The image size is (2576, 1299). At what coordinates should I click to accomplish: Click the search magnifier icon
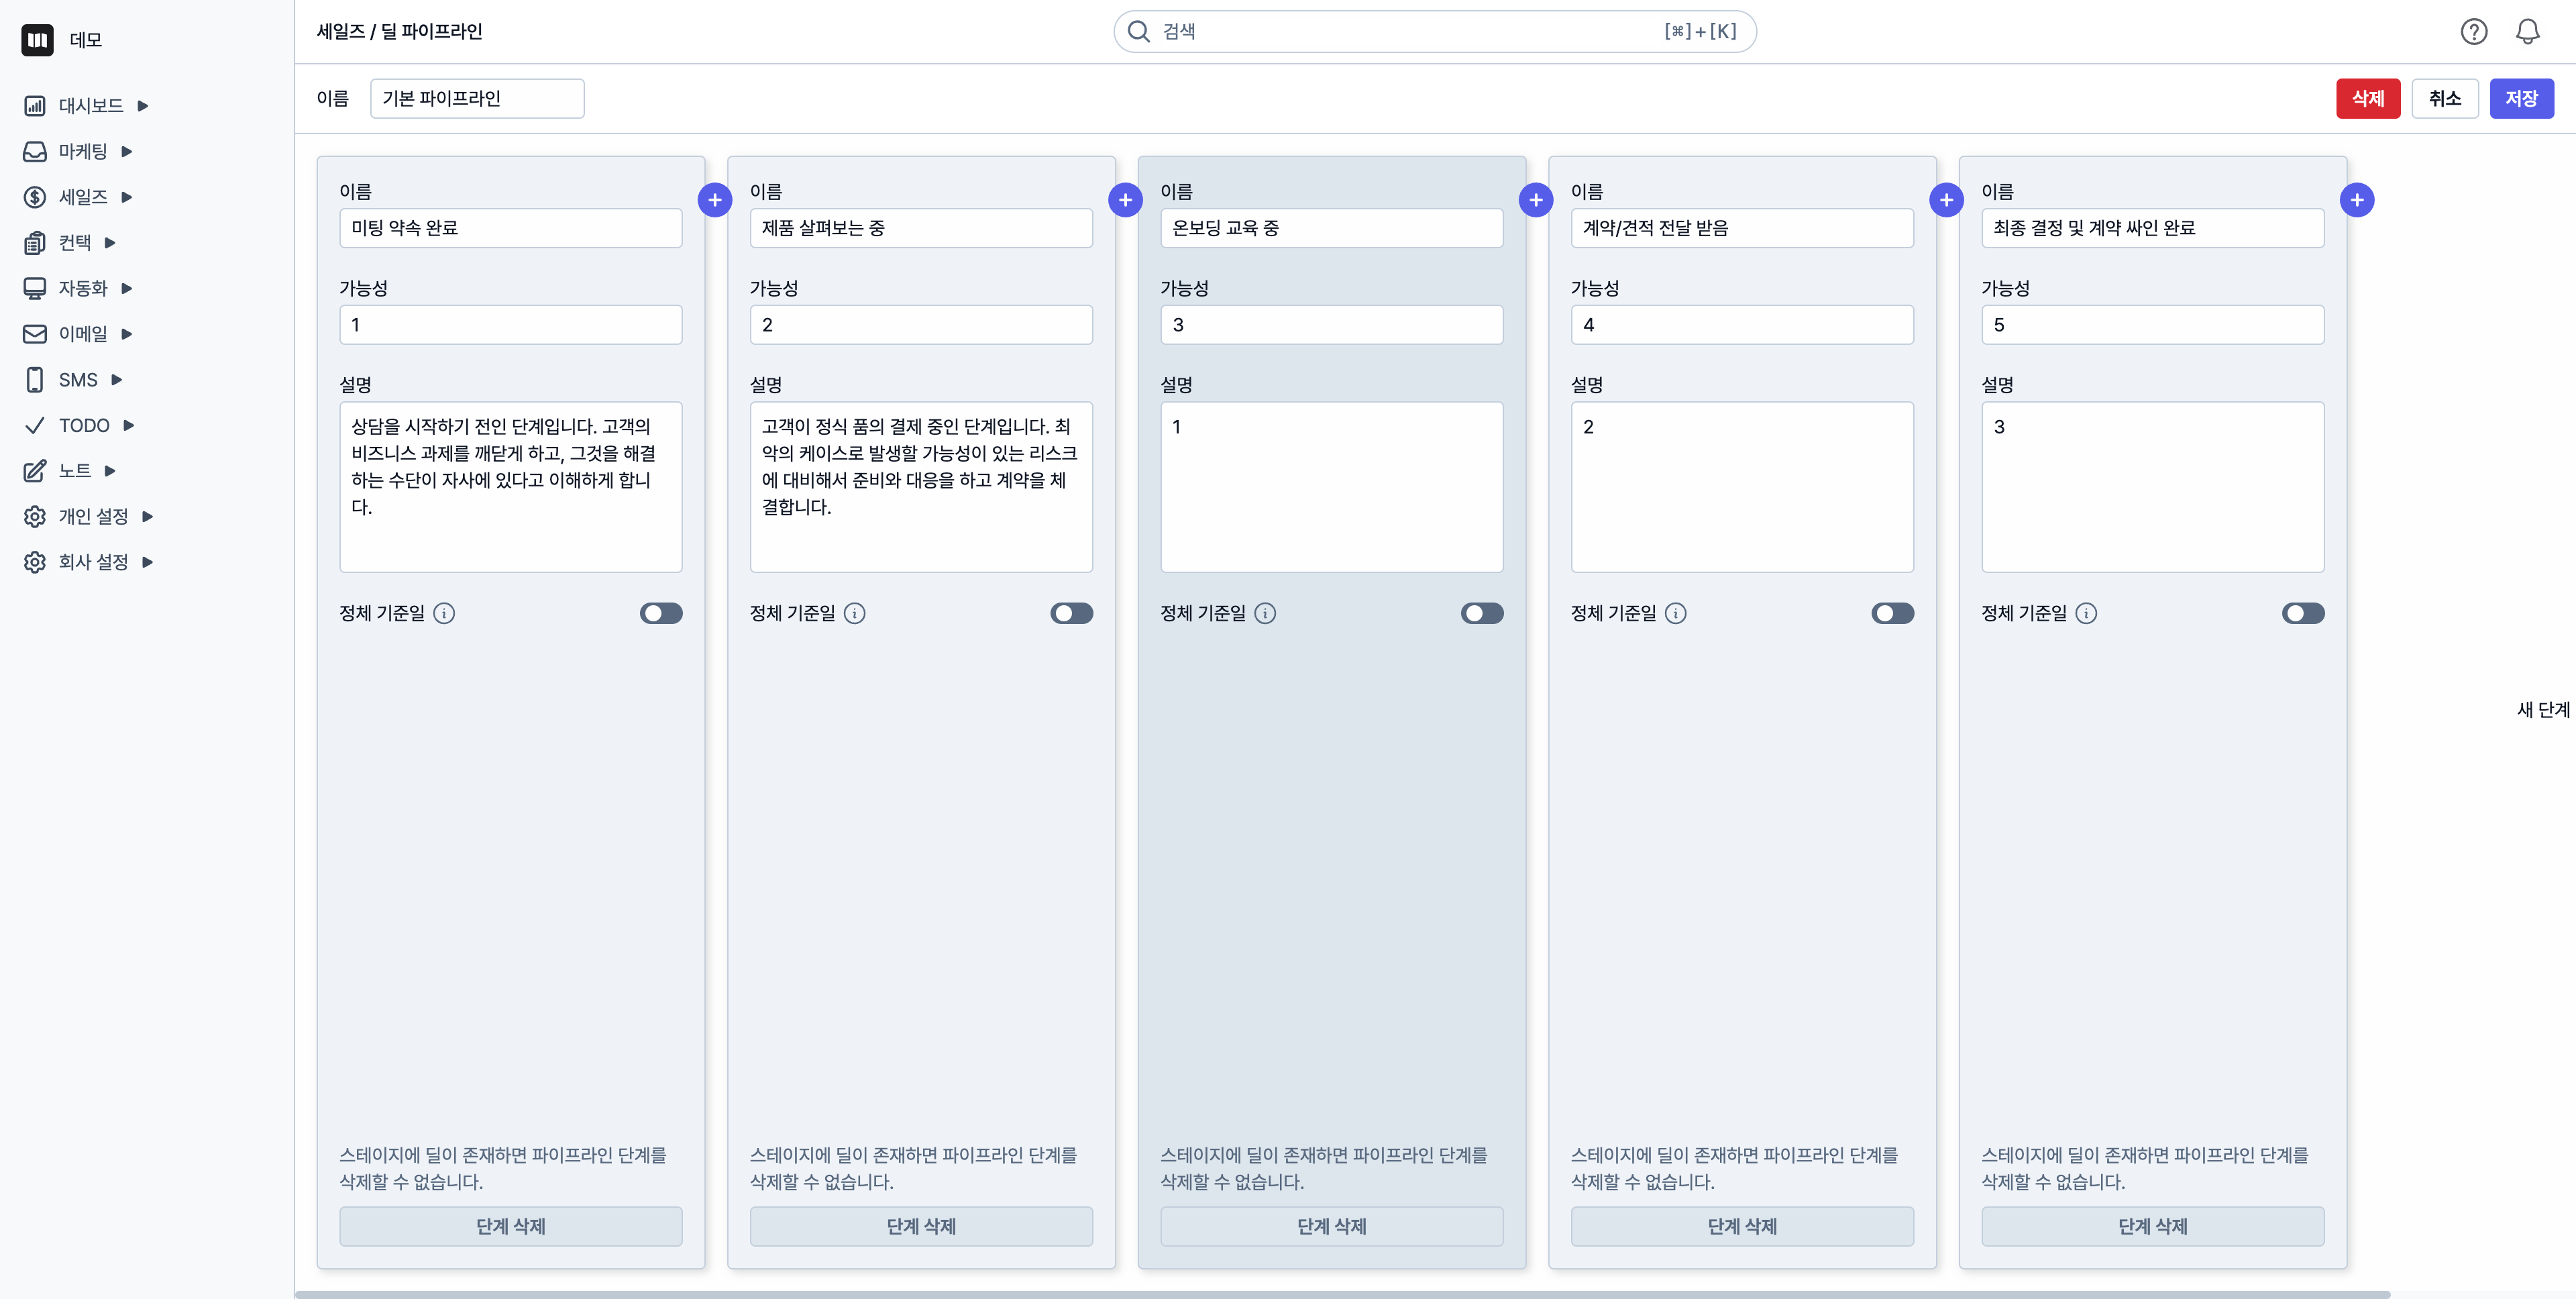[x=1139, y=32]
